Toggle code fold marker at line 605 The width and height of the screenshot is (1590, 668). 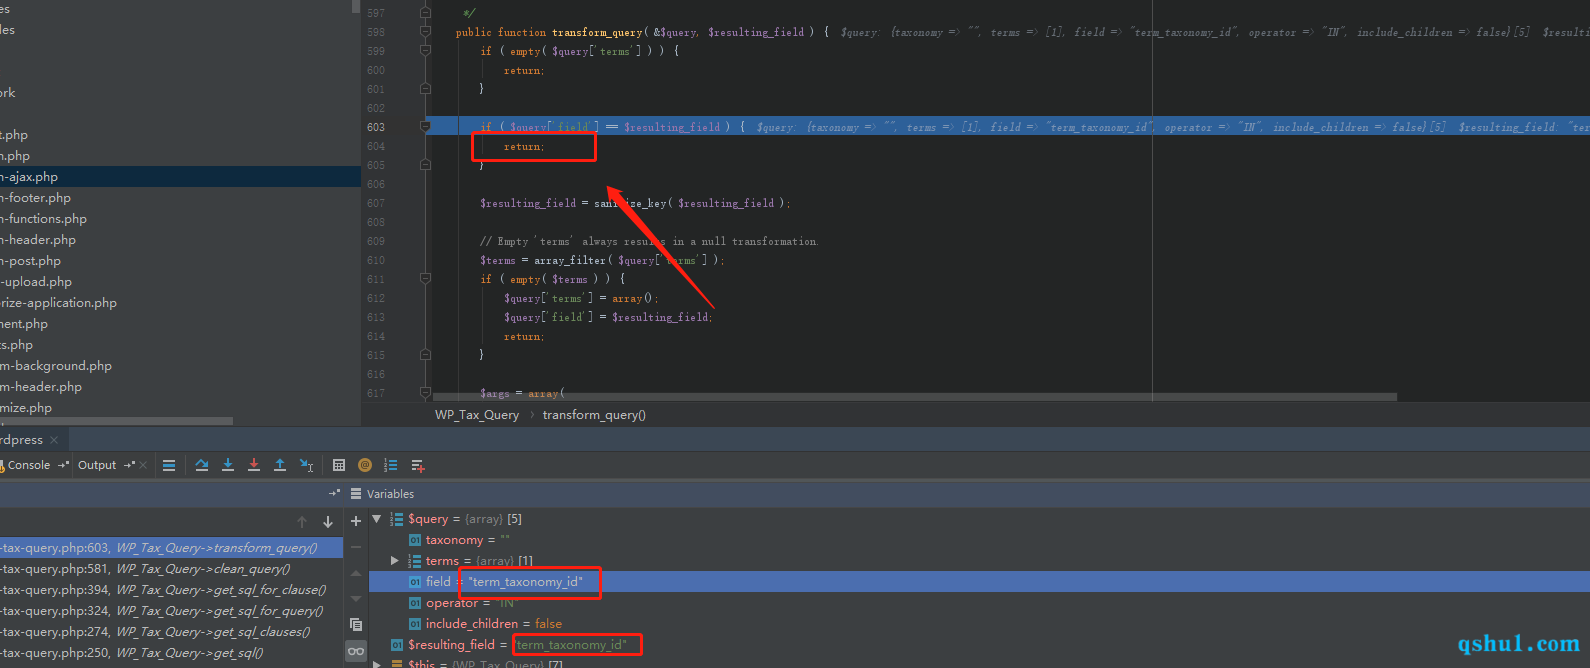[425, 165]
